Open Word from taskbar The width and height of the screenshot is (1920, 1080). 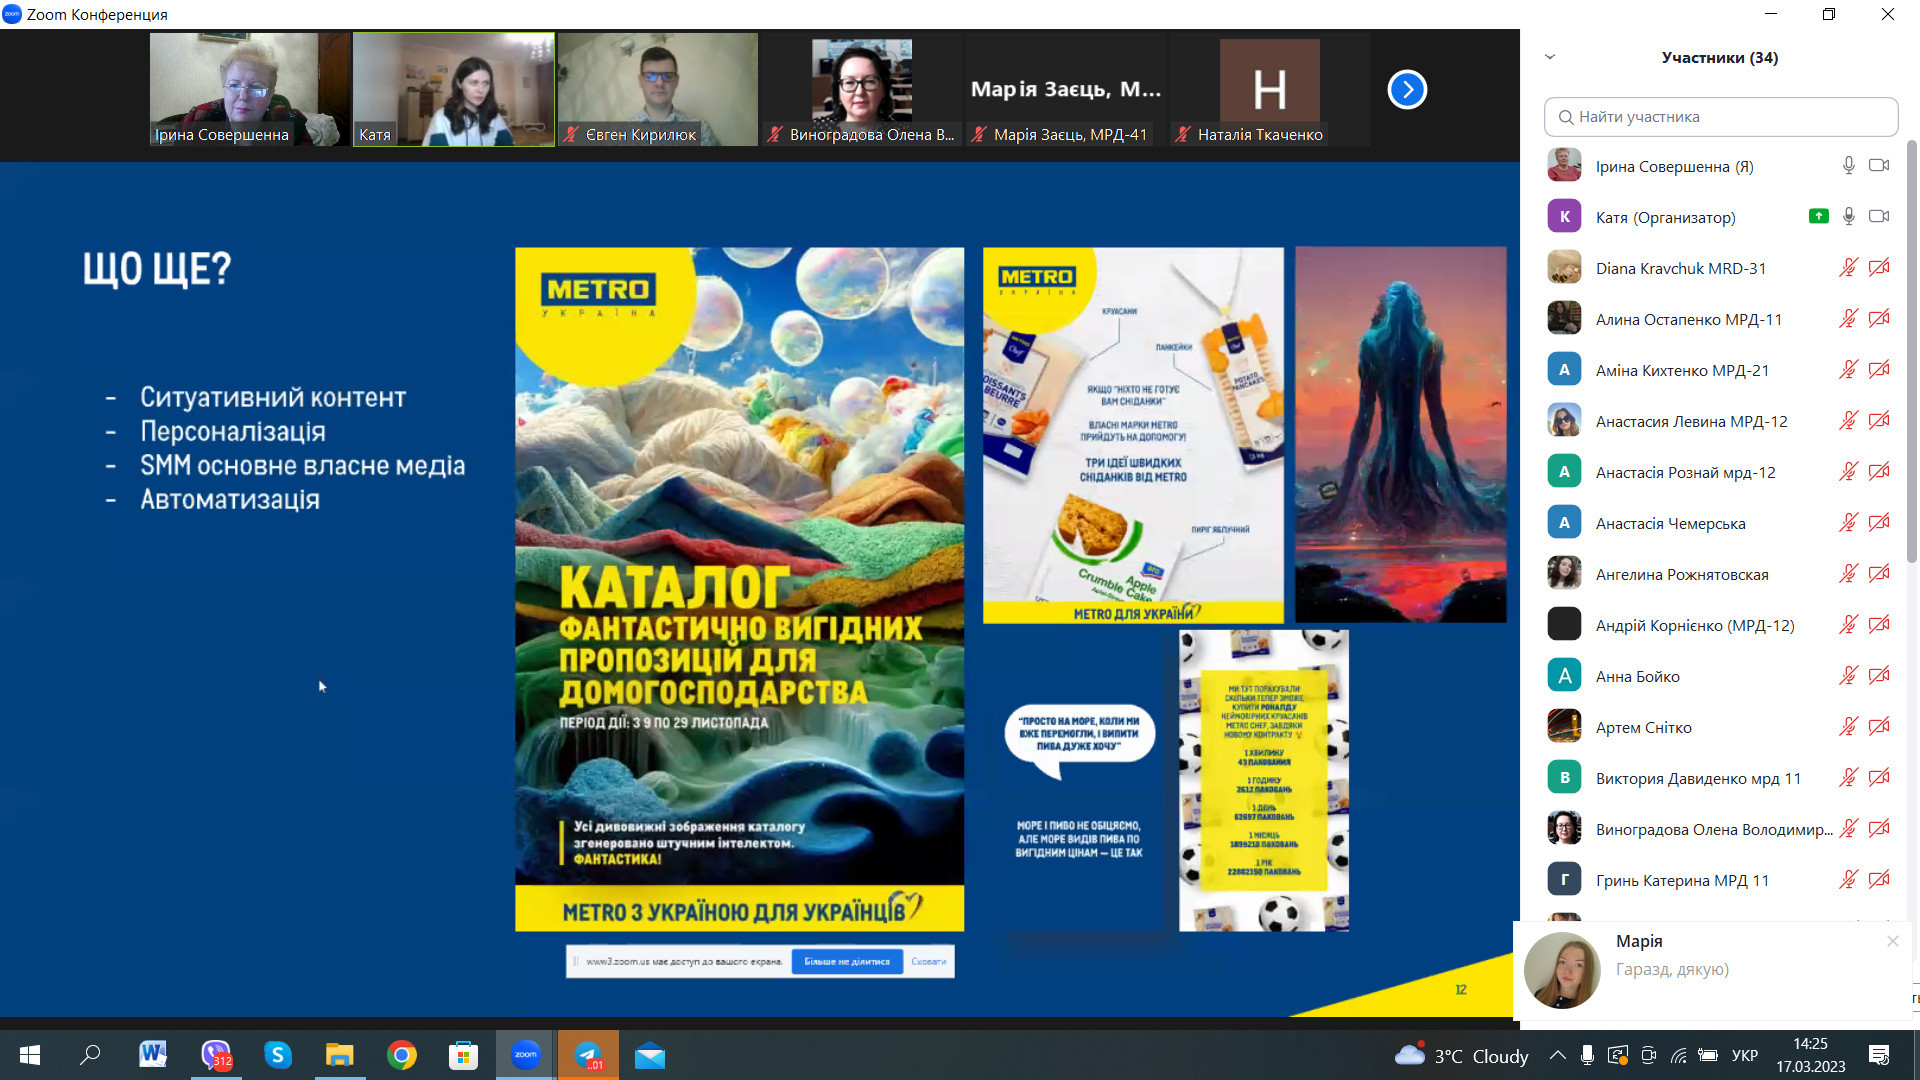tap(153, 1055)
